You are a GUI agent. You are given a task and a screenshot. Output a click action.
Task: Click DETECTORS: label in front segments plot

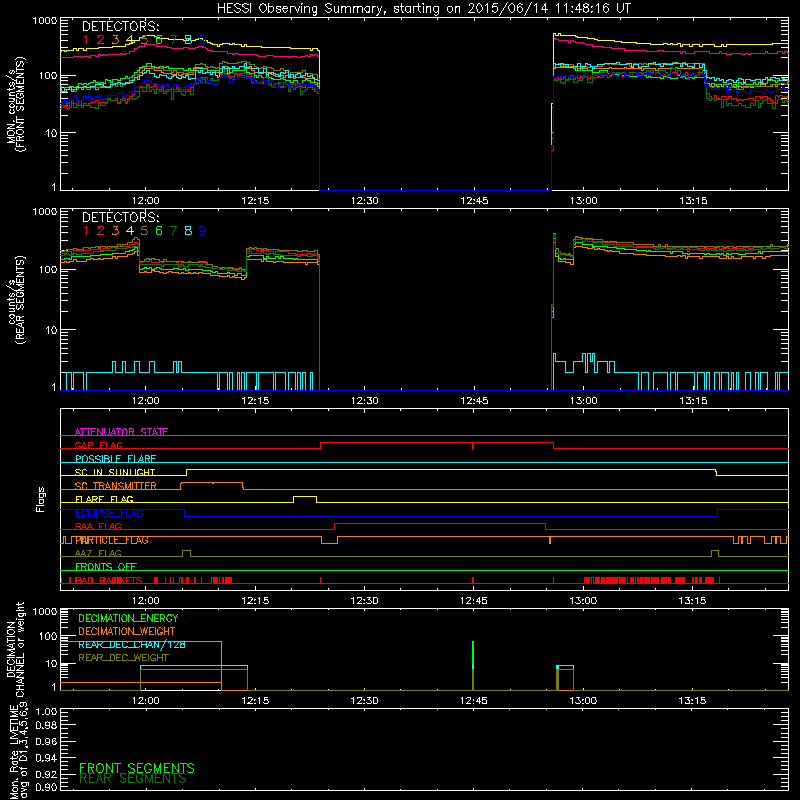[x=120, y=27]
